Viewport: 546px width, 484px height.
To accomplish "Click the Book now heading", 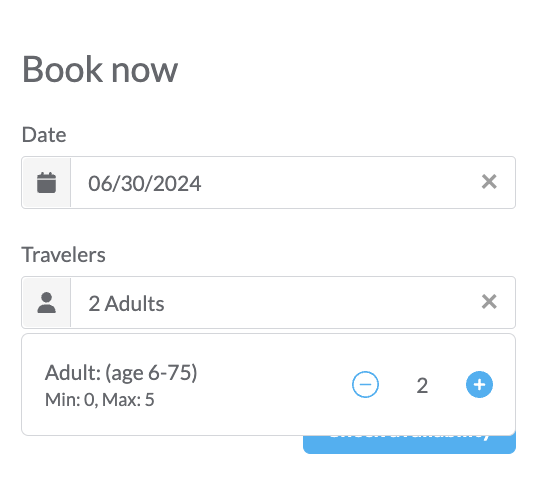I will [100, 69].
